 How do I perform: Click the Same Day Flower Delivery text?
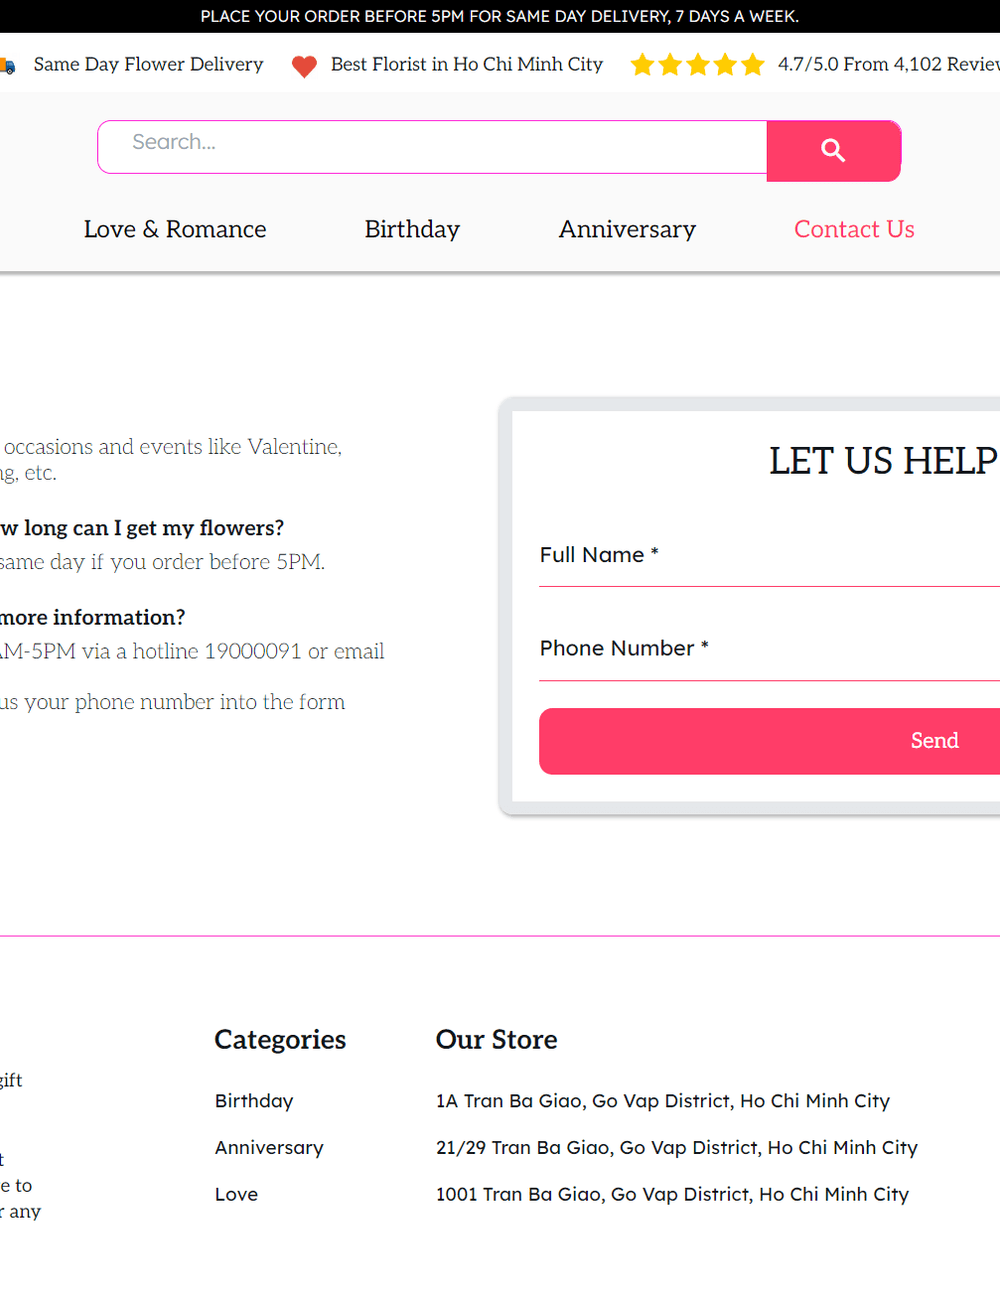[148, 64]
